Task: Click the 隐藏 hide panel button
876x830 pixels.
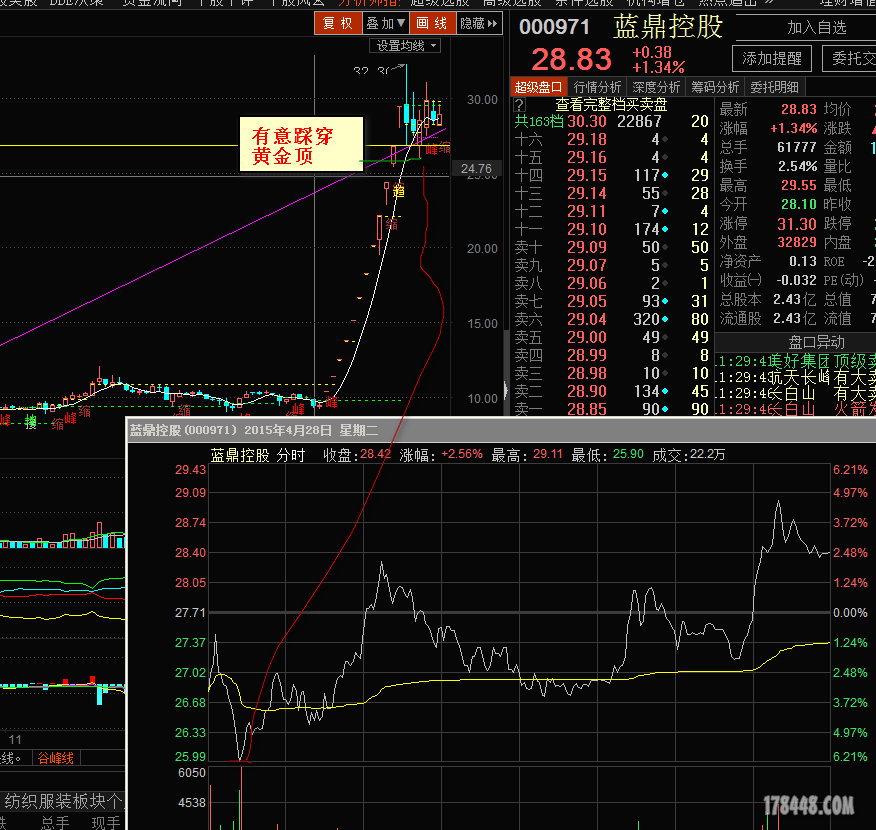Action: coord(479,23)
